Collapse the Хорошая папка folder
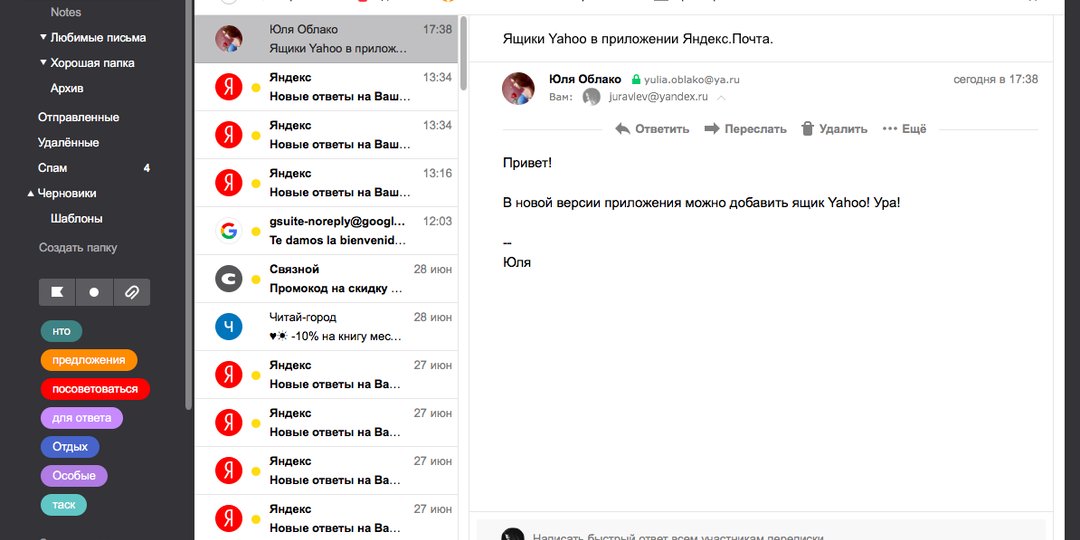Viewport: 1080px width, 540px height. (x=43, y=63)
